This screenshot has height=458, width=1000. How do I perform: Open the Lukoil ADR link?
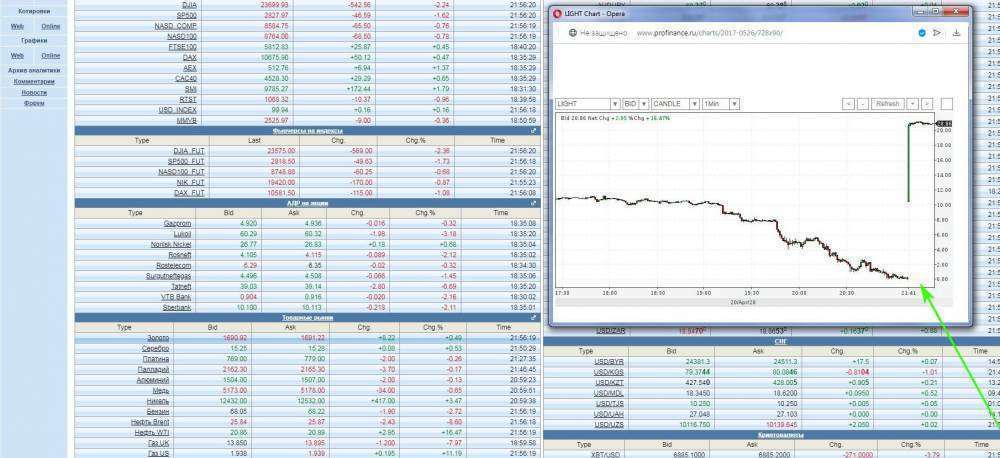click(x=182, y=234)
